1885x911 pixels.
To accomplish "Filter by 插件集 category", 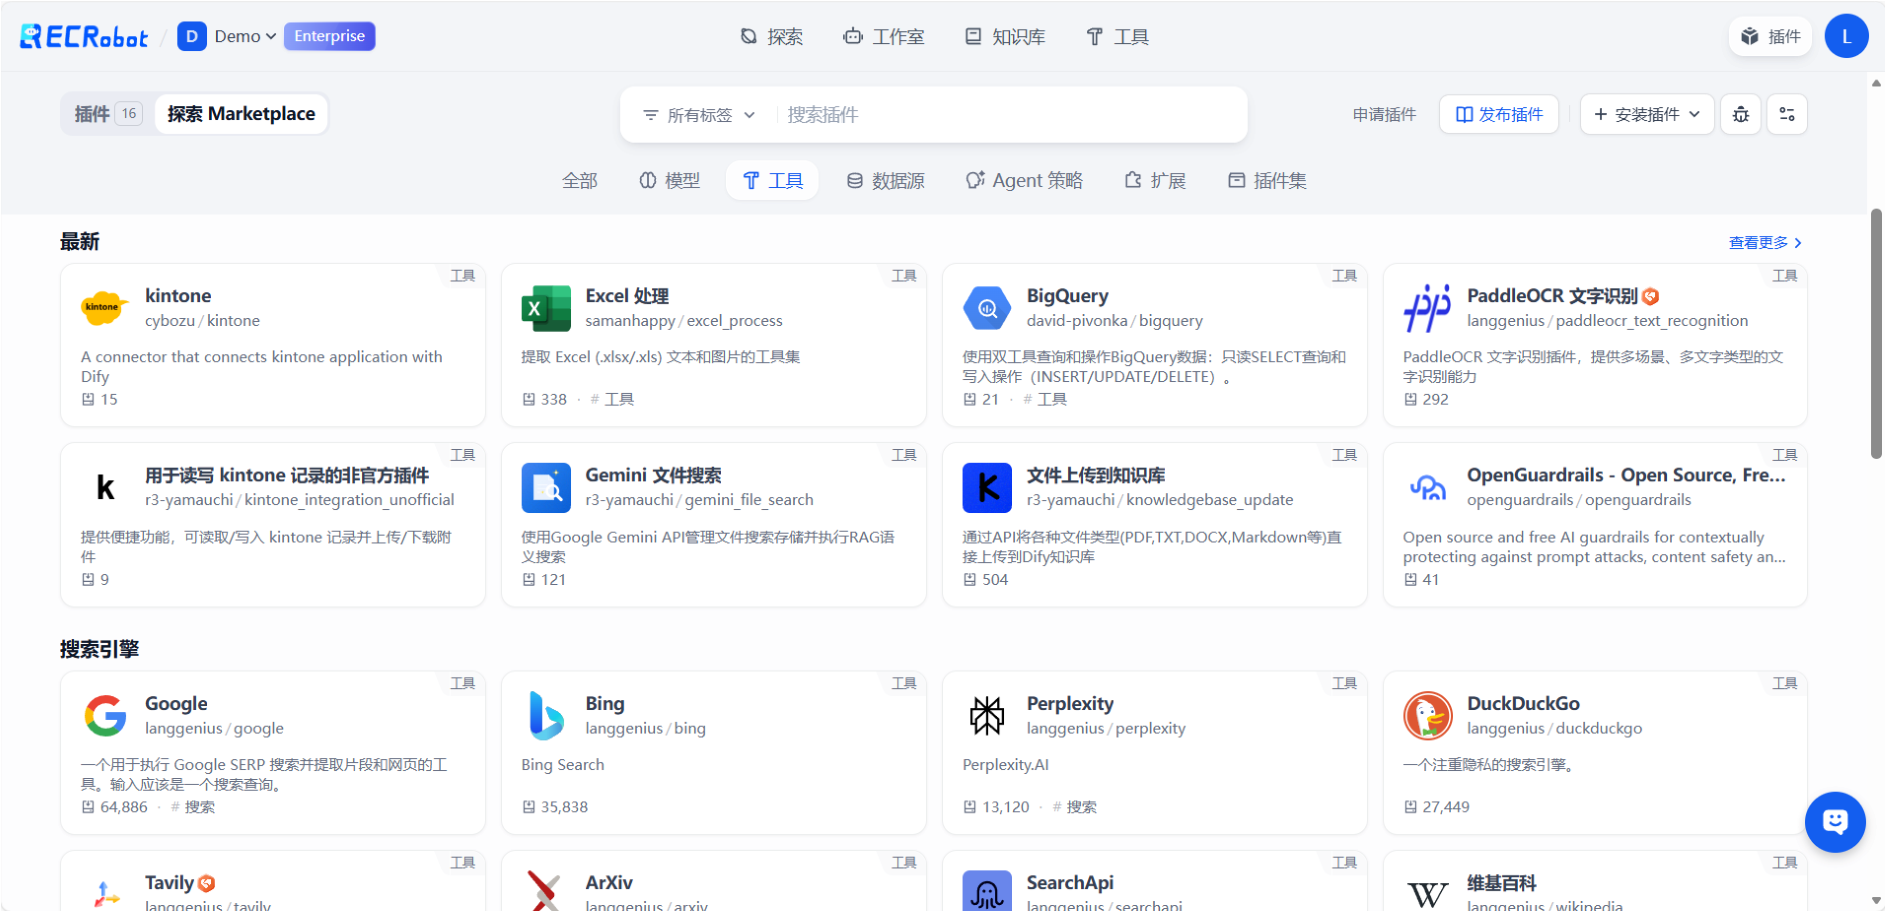I will (x=1267, y=180).
